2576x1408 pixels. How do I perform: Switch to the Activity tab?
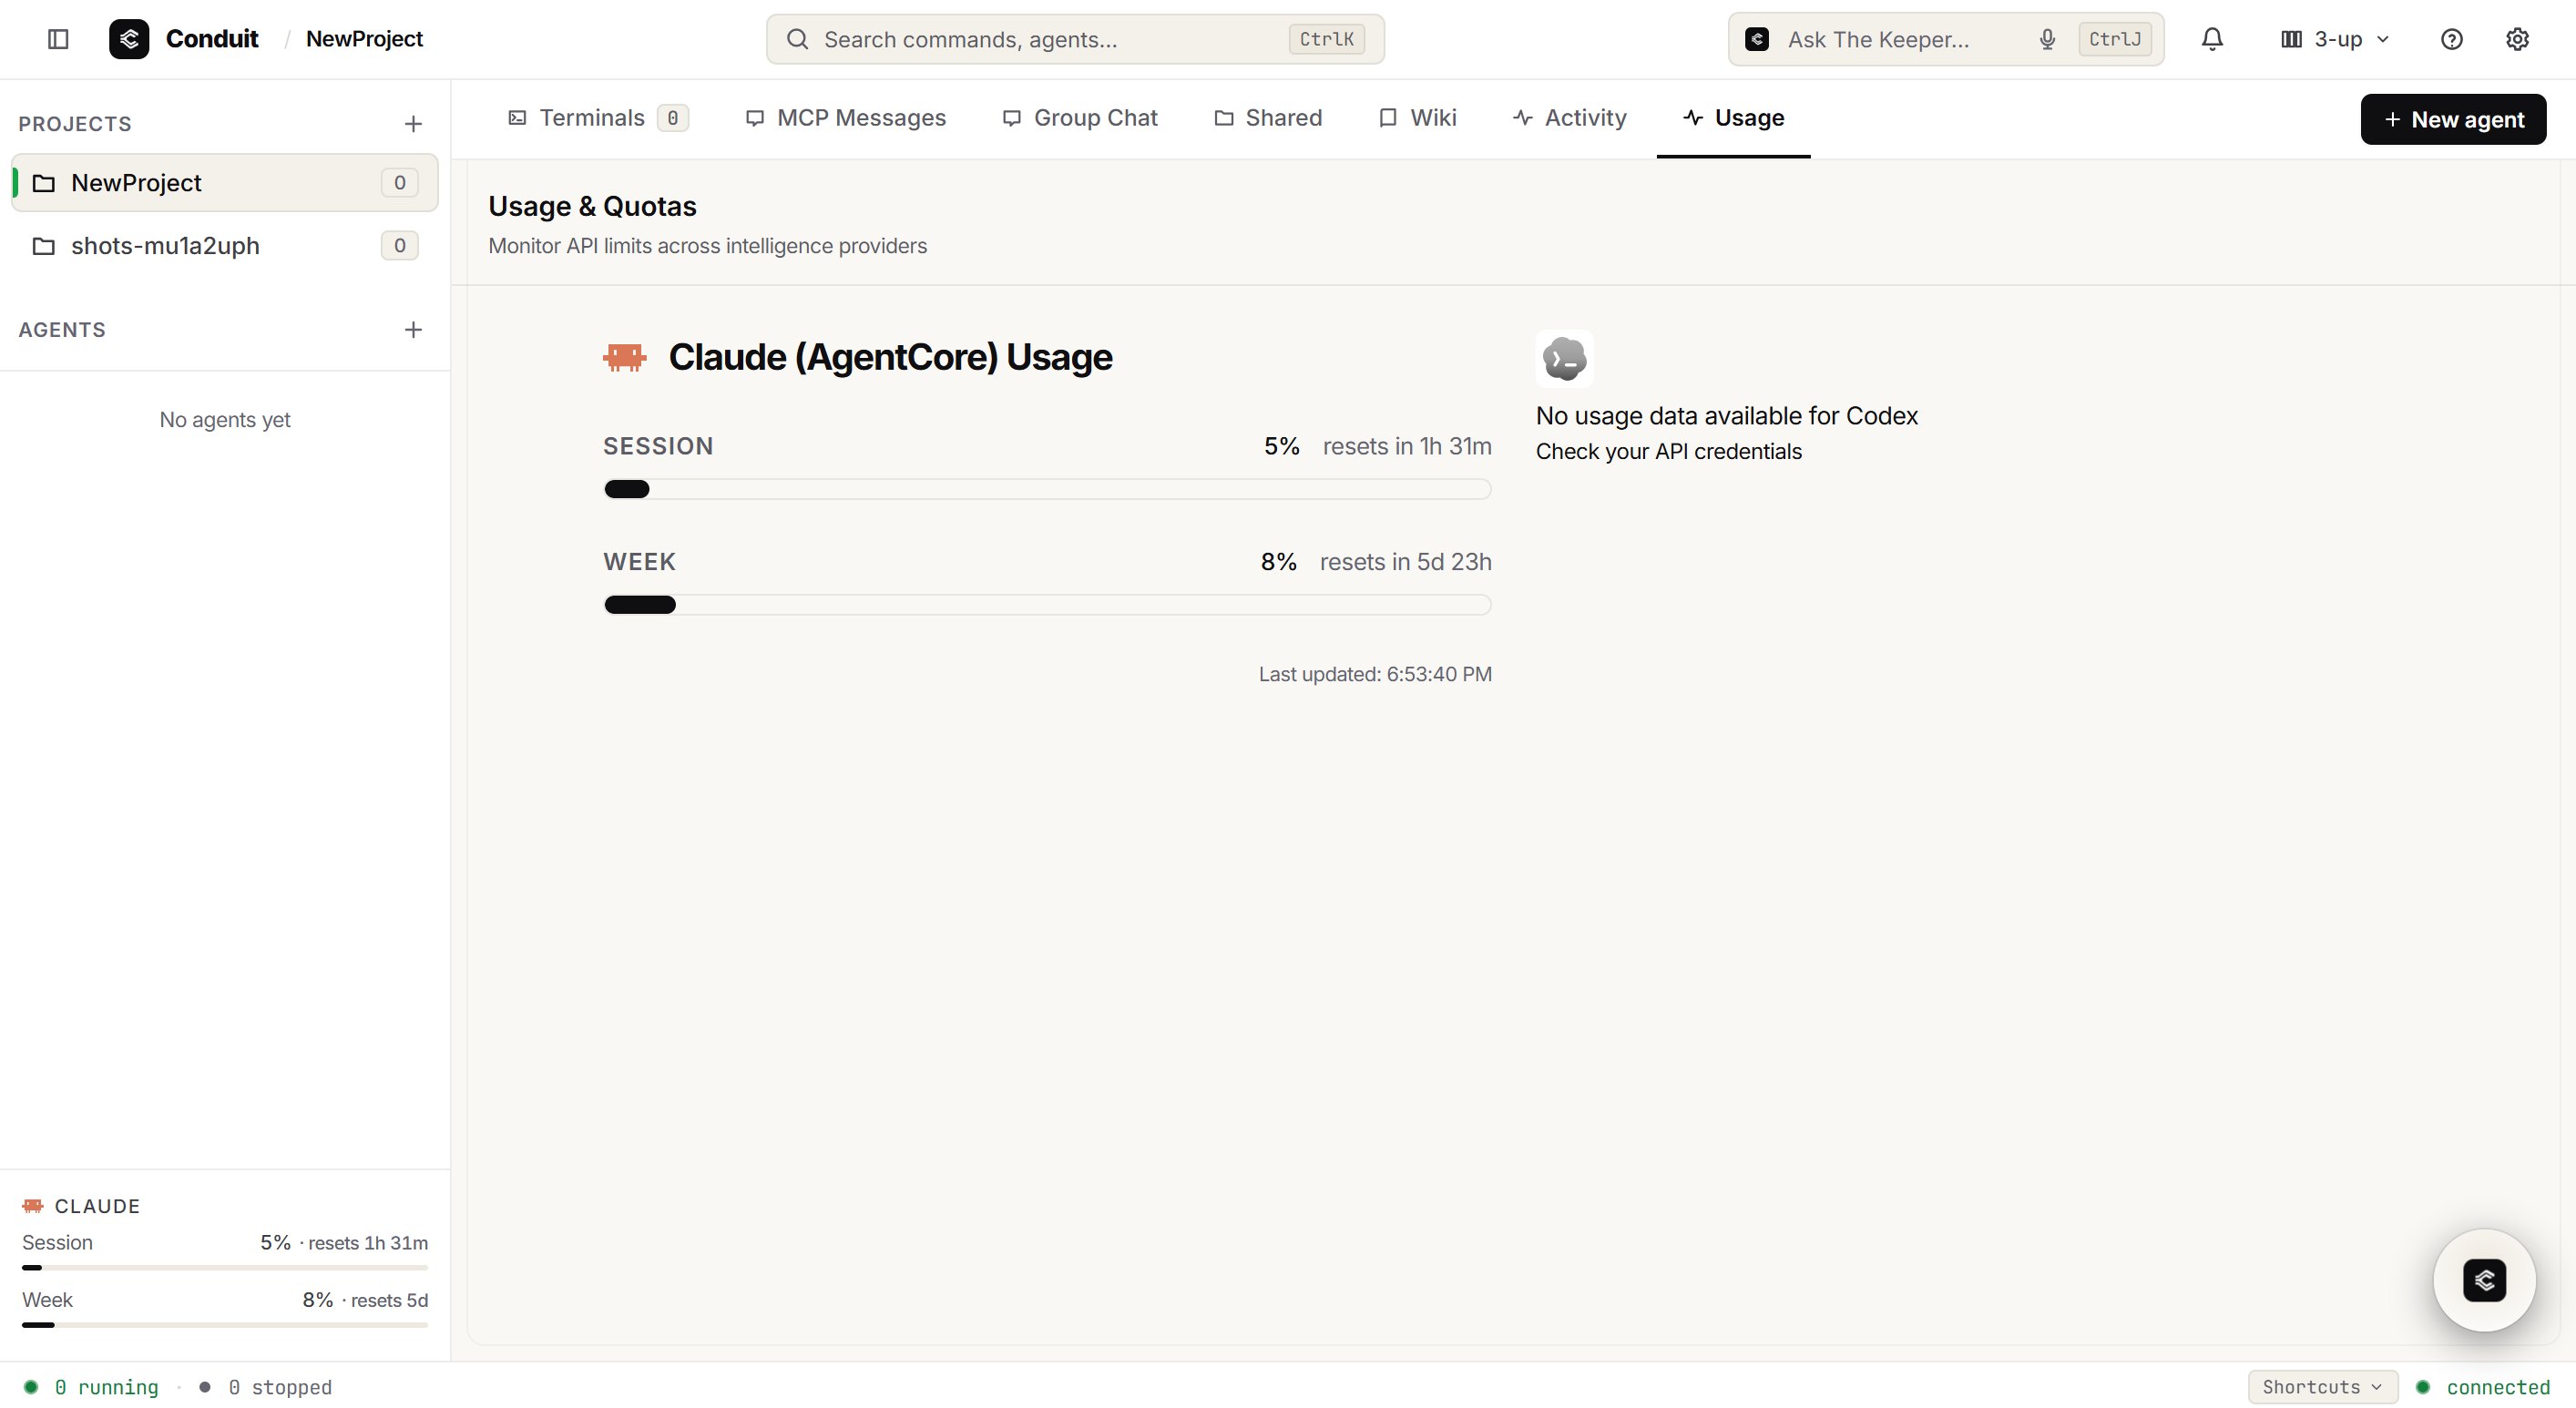[1570, 118]
